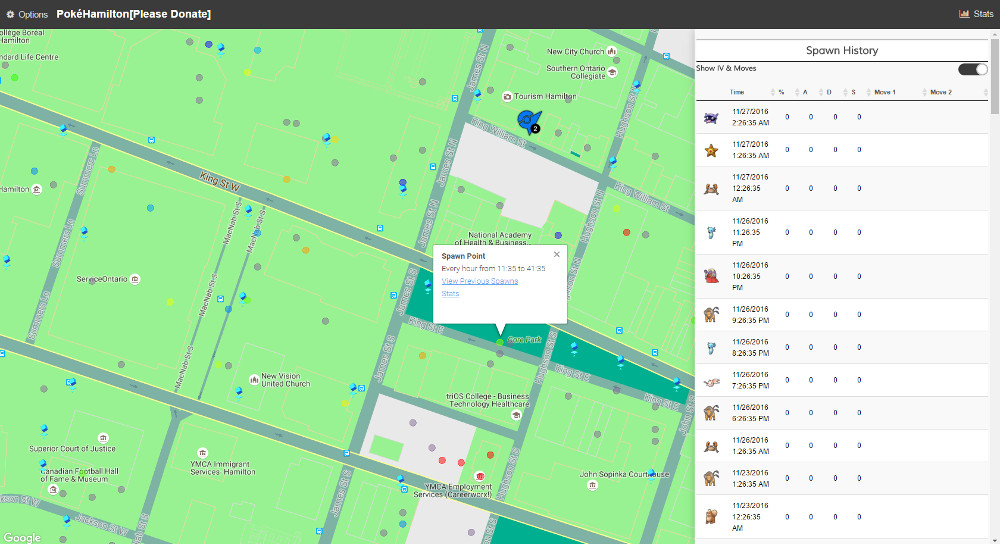Toggle the Show IV & Moves switch
The height and width of the screenshot is (544, 1000).
pos(972,69)
